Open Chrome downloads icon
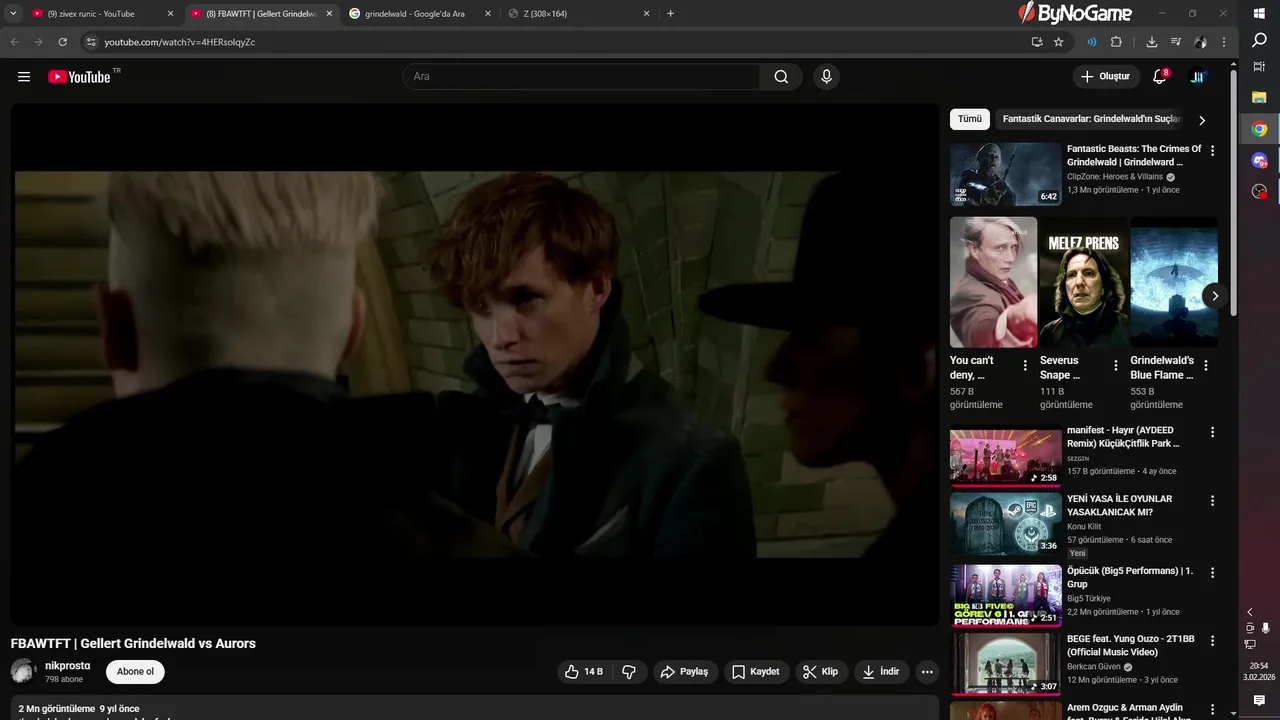 point(1152,42)
